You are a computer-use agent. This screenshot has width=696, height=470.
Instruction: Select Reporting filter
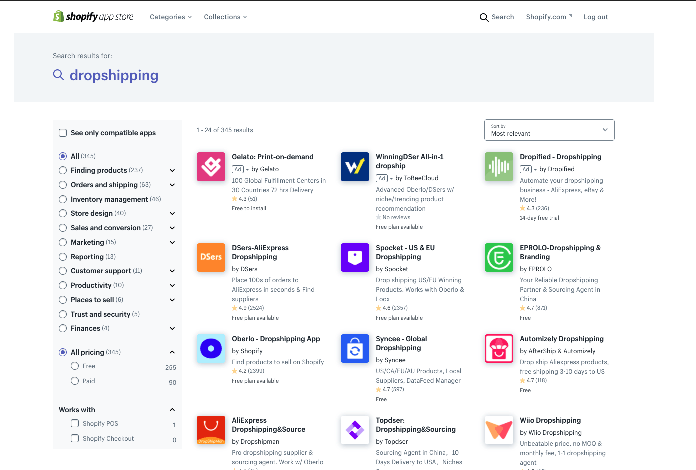click(63, 257)
